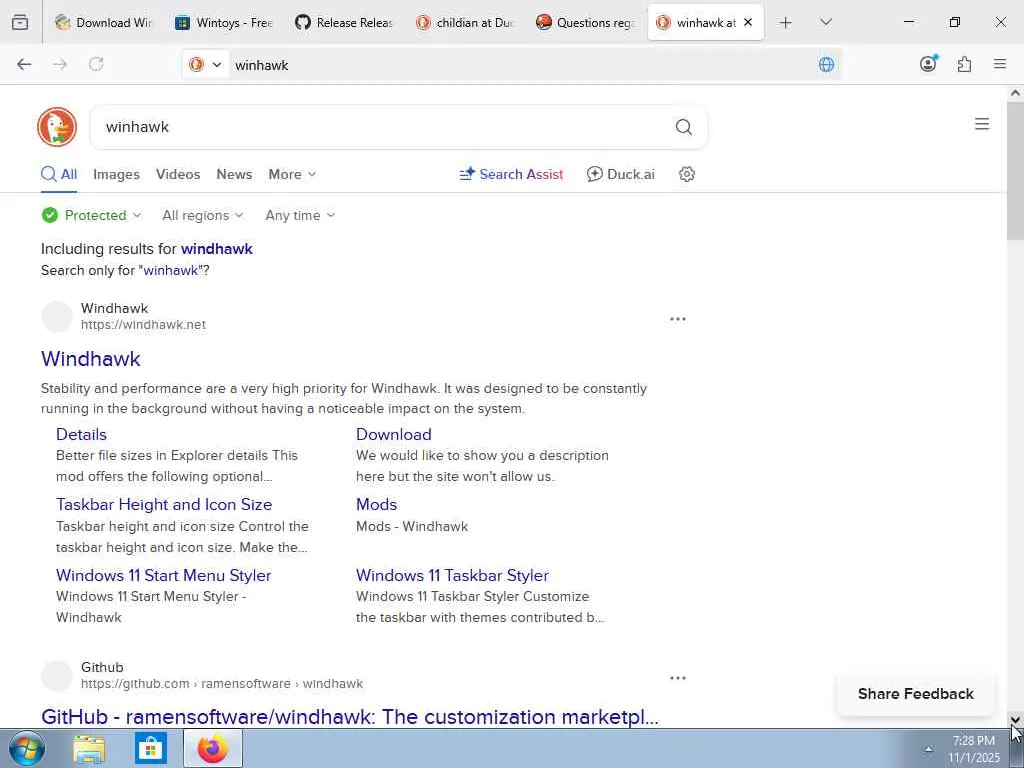Click the Github result favicon
1024x768 pixels.
click(x=57, y=675)
